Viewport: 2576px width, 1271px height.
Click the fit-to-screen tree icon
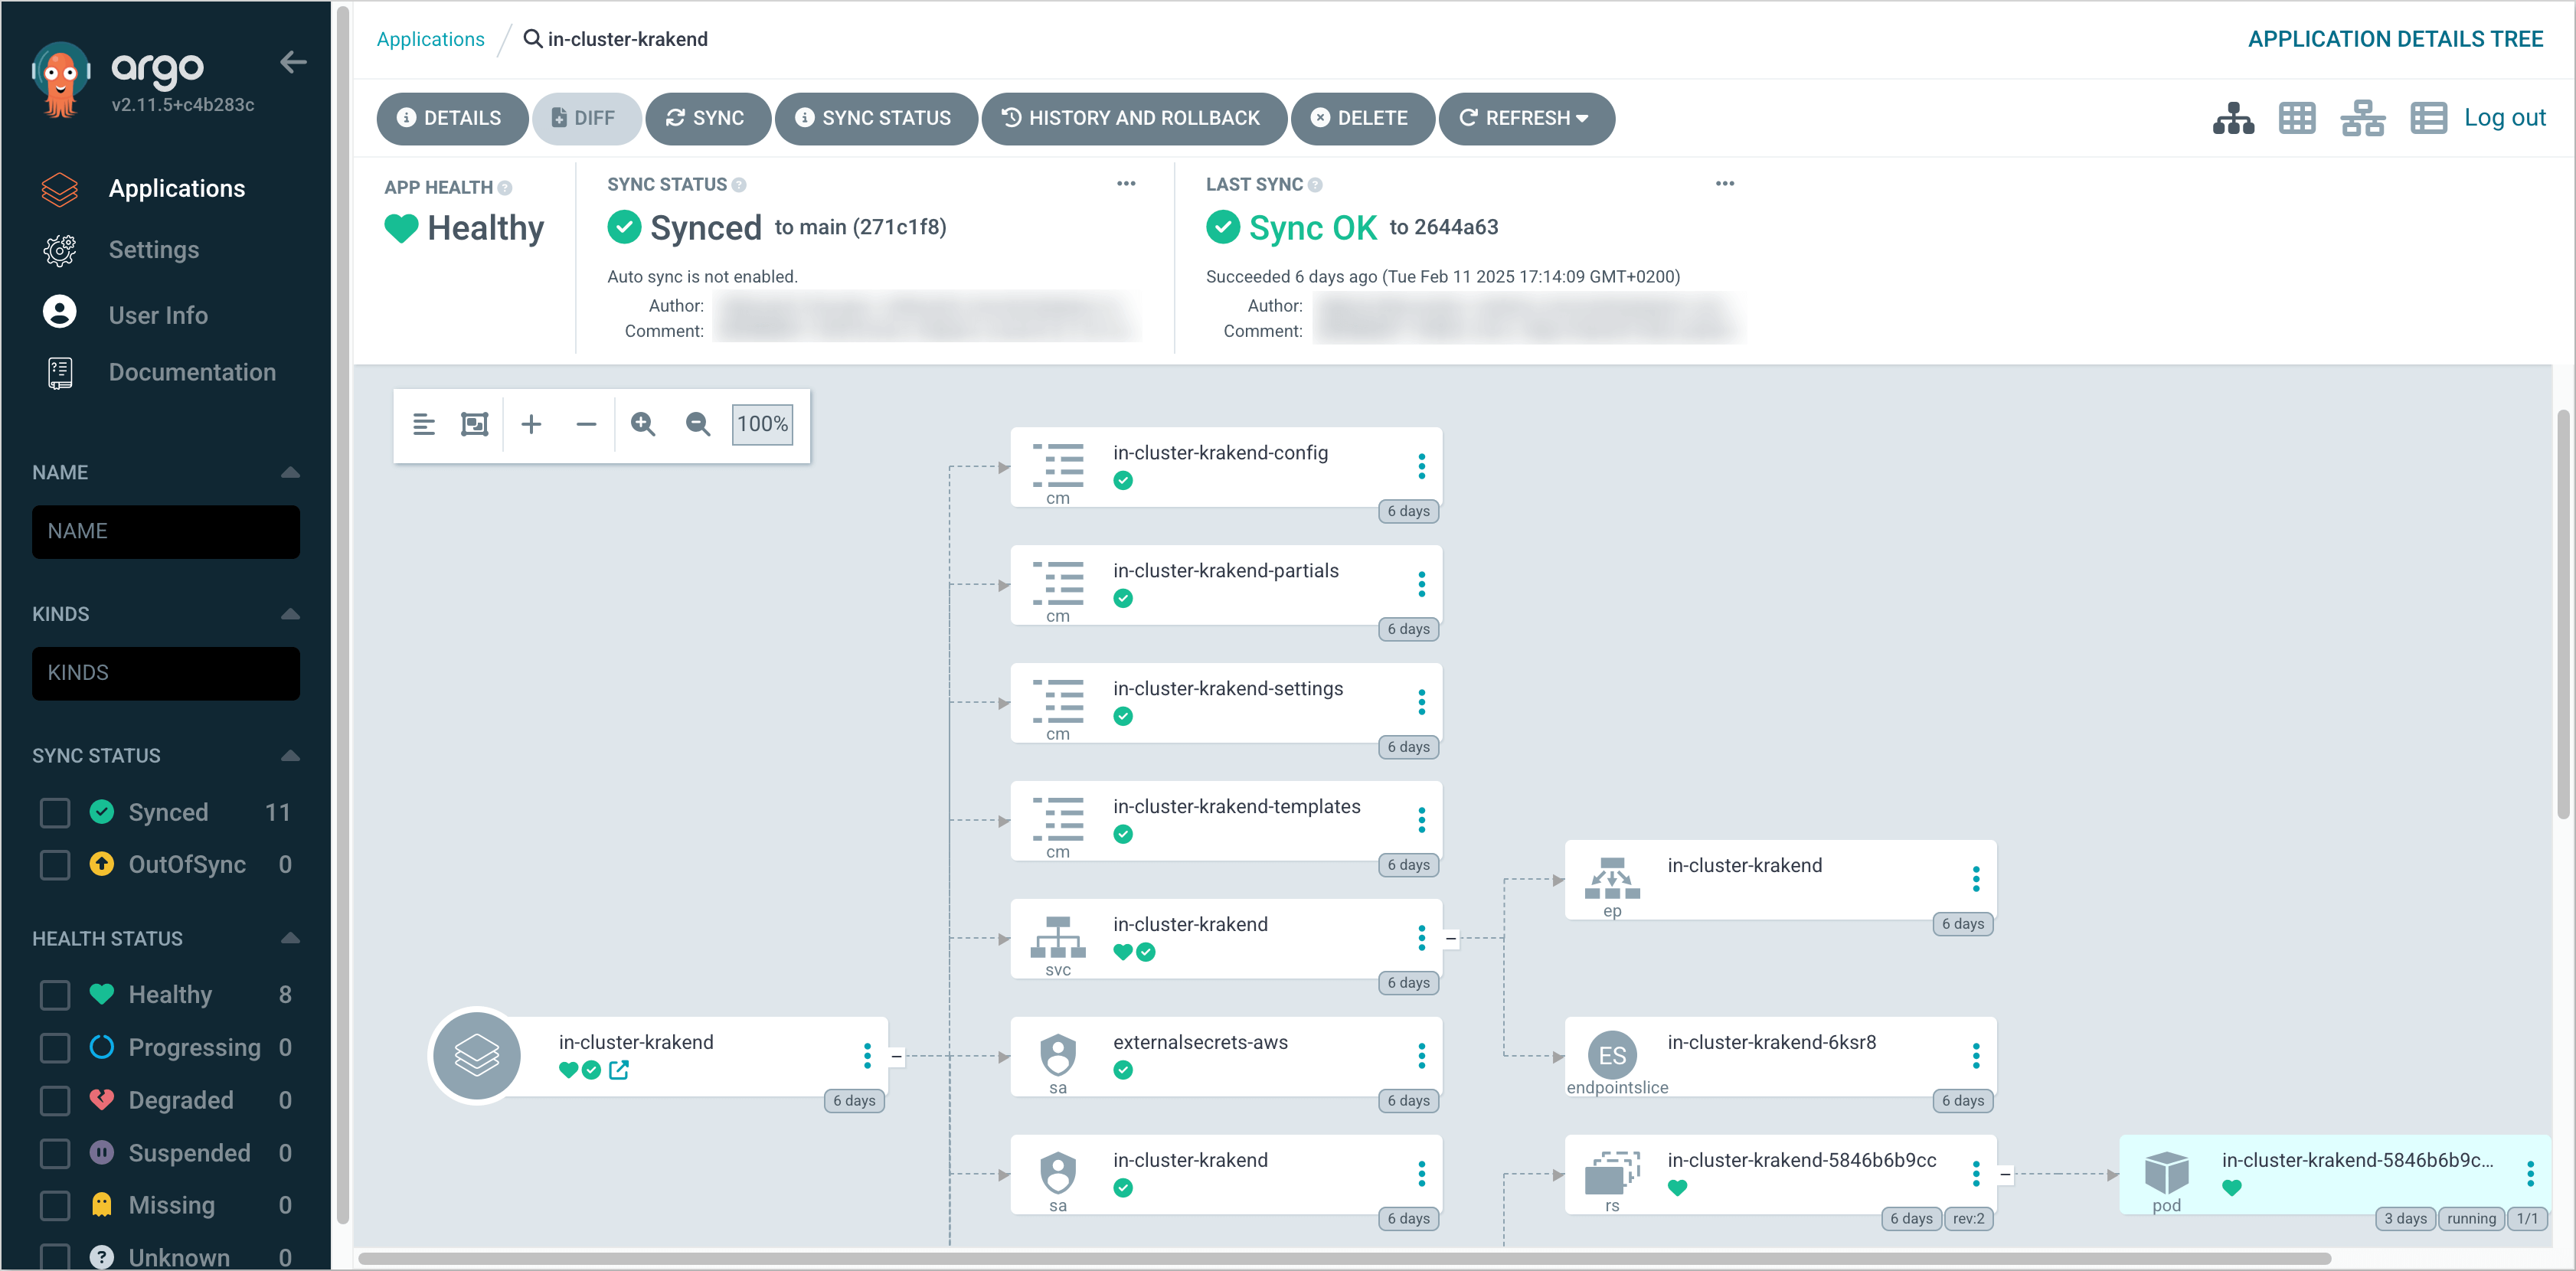pyautogui.click(x=474, y=424)
